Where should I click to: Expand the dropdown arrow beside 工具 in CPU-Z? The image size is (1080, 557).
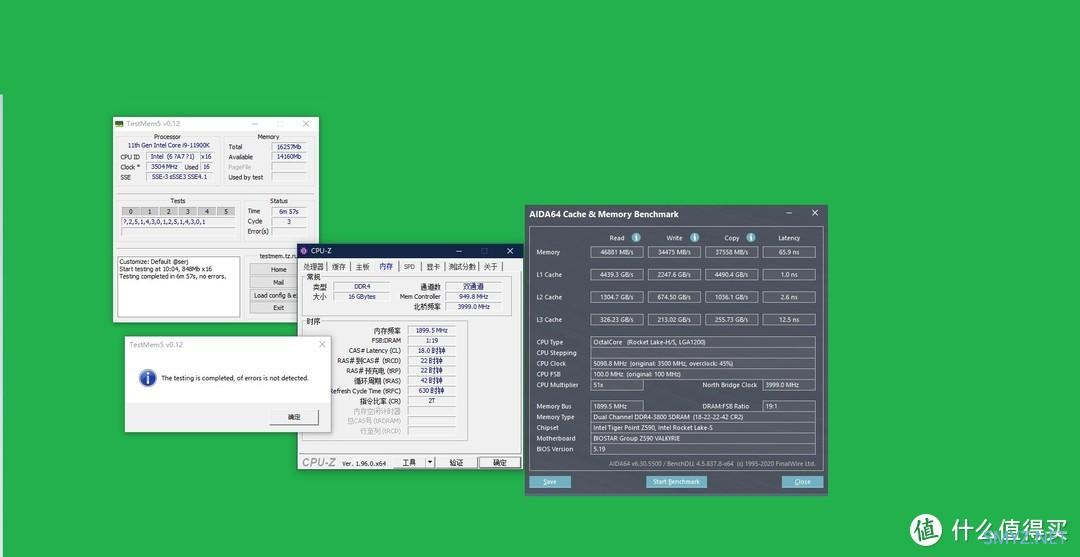pos(430,463)
